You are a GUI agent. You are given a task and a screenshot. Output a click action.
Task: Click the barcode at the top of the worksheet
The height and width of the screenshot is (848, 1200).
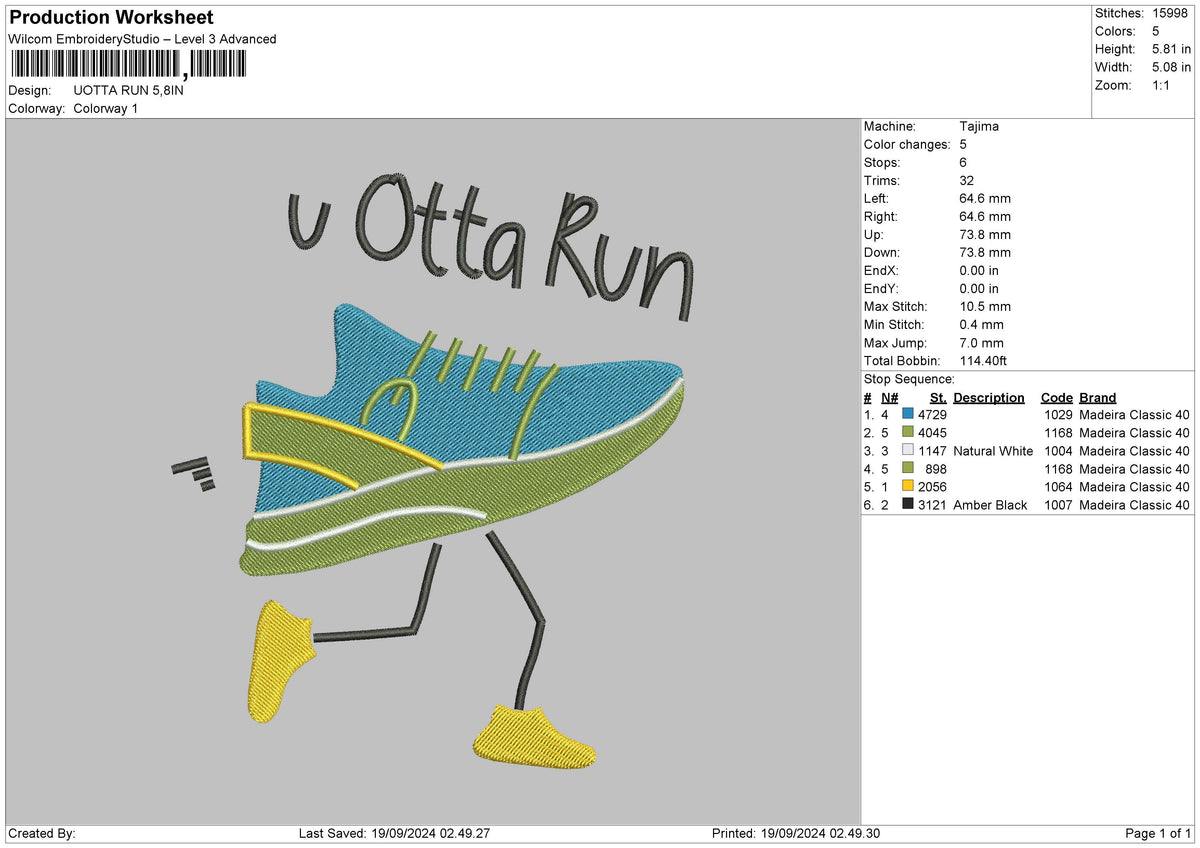(x=127, y=65)
